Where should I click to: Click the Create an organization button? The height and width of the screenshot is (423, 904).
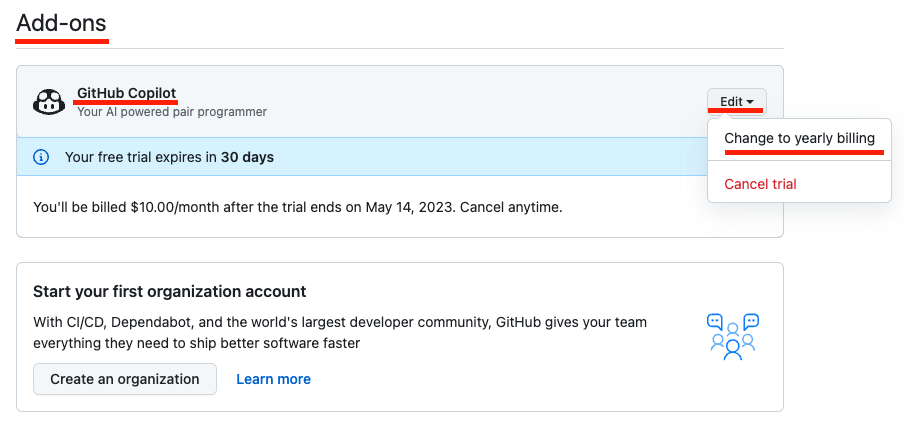(x=125, y=379)
